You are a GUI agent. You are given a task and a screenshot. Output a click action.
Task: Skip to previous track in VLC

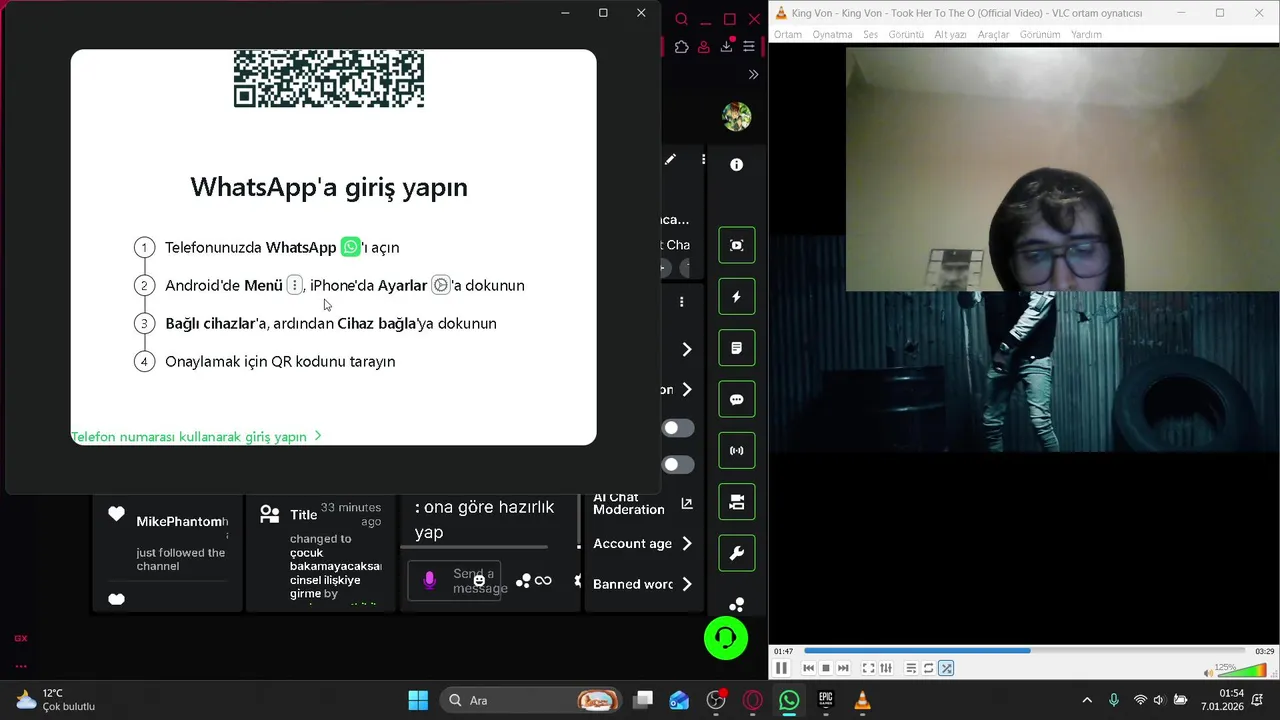point(809,668)
